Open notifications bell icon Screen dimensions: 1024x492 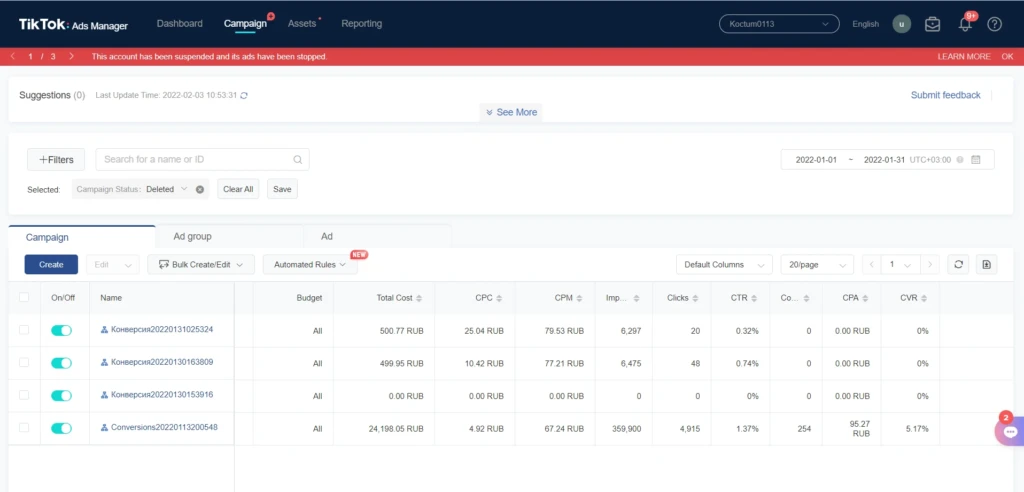coord(965,24)
